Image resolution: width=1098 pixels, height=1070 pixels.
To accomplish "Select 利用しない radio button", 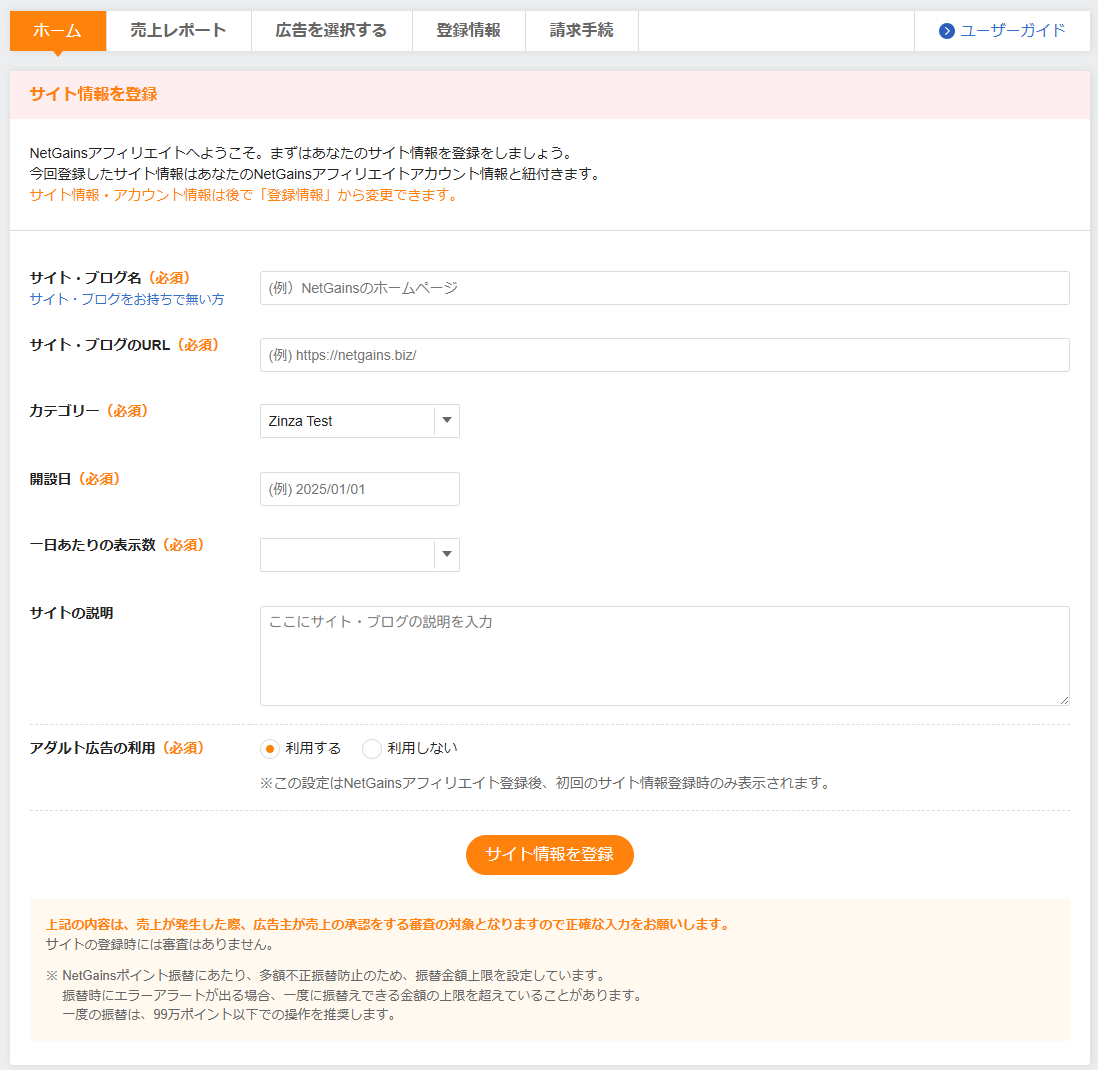I will 372,749.
